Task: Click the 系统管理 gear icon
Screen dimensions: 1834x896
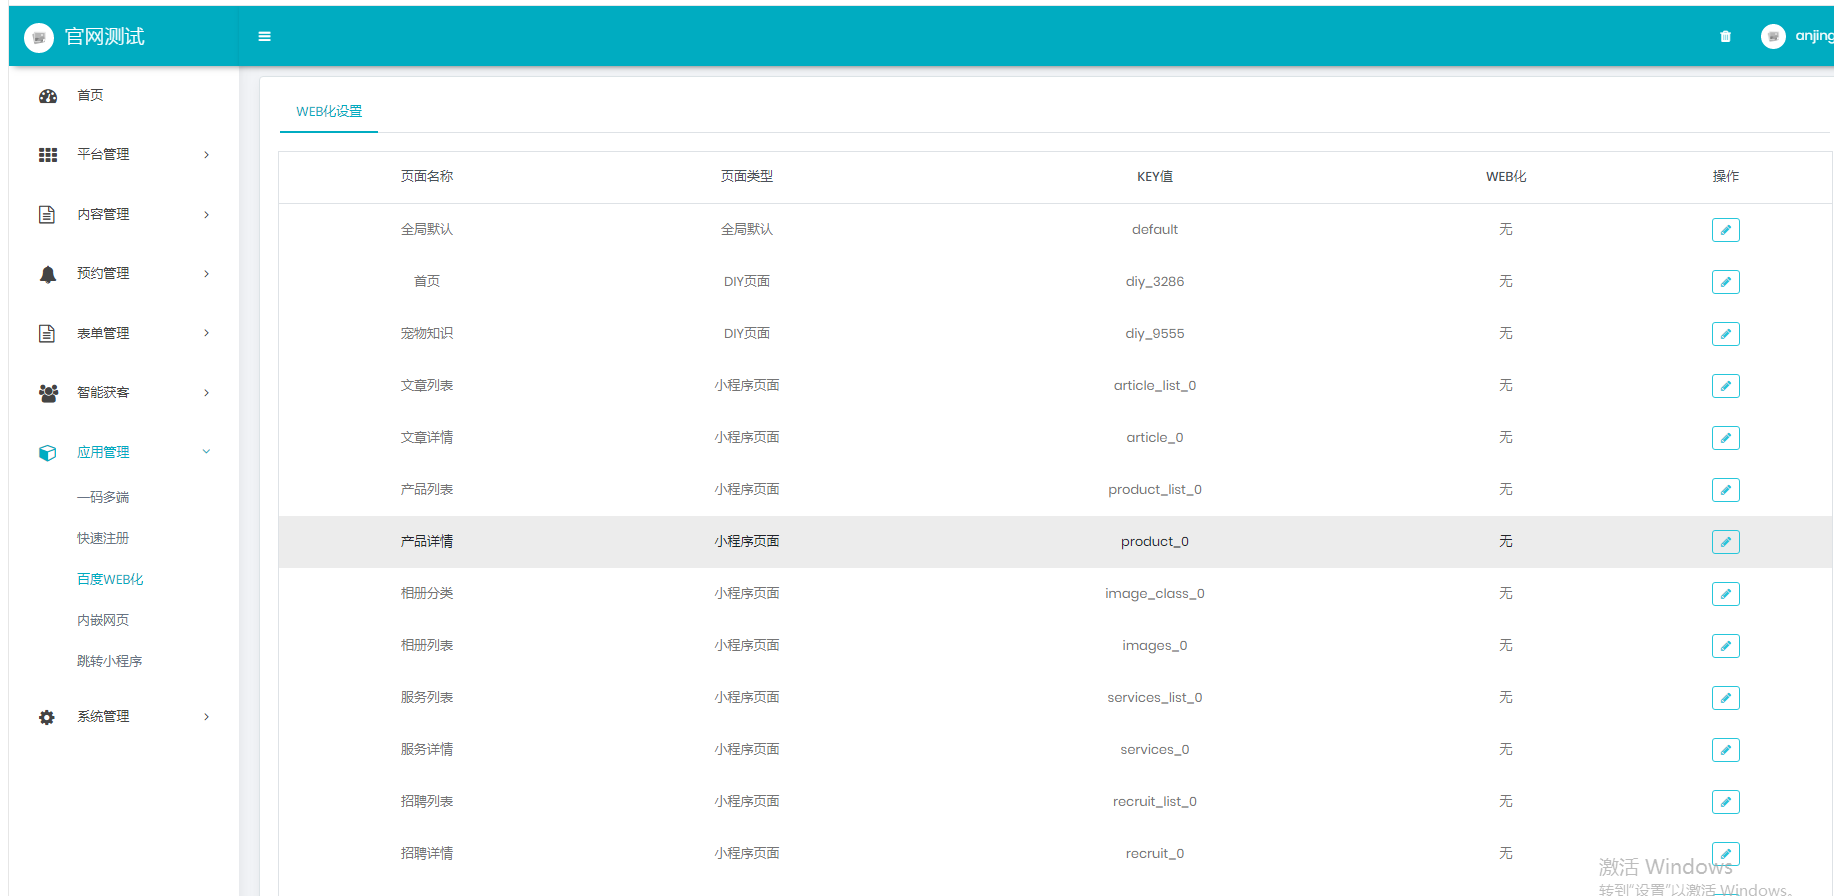Action: (47, 717)
